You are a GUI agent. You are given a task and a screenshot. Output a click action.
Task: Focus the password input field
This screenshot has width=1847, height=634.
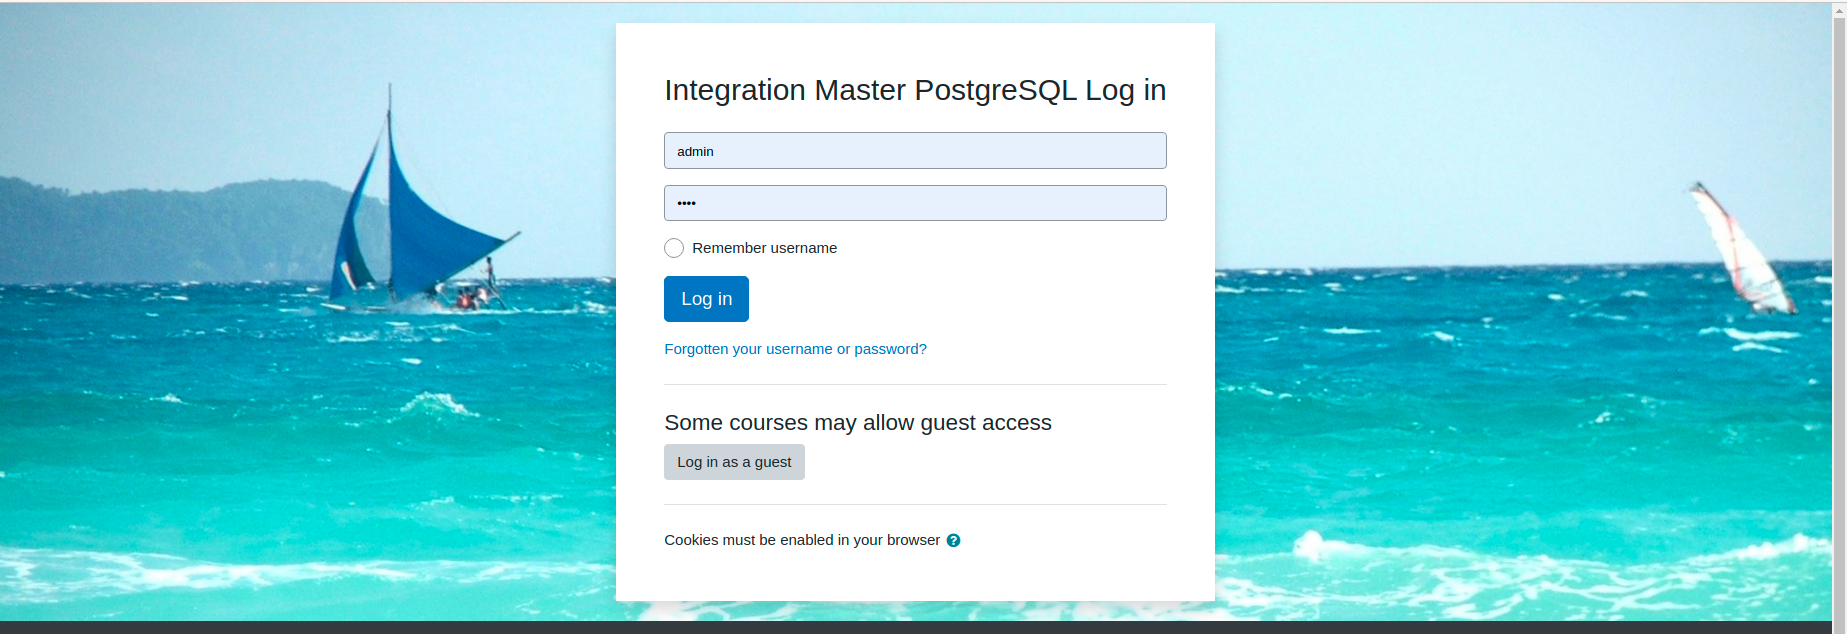pyautogui.click(x=915, y=203)
